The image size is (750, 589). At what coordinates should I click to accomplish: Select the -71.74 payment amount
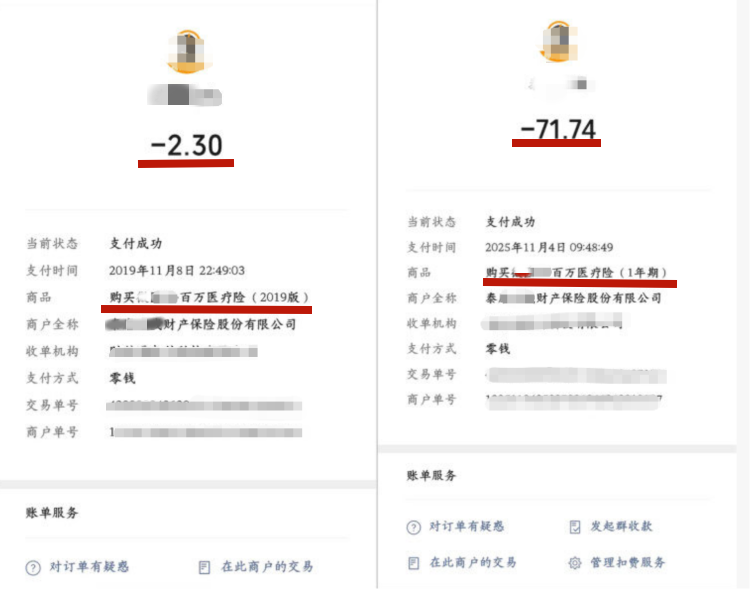click(x=558, y=129)
